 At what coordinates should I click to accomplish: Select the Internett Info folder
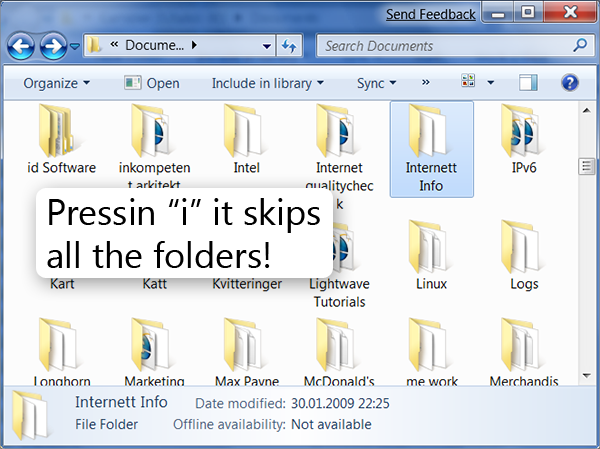click(432, 149)
